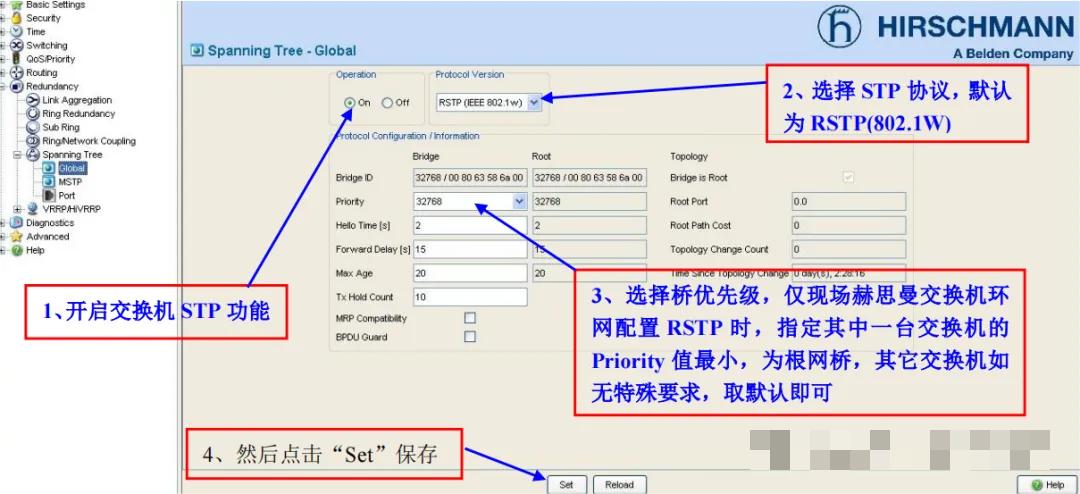The width and height of the screenshot is (1080, 494).
Task: Click the Ring Redundancy icon
Action: tap(32, 114)
